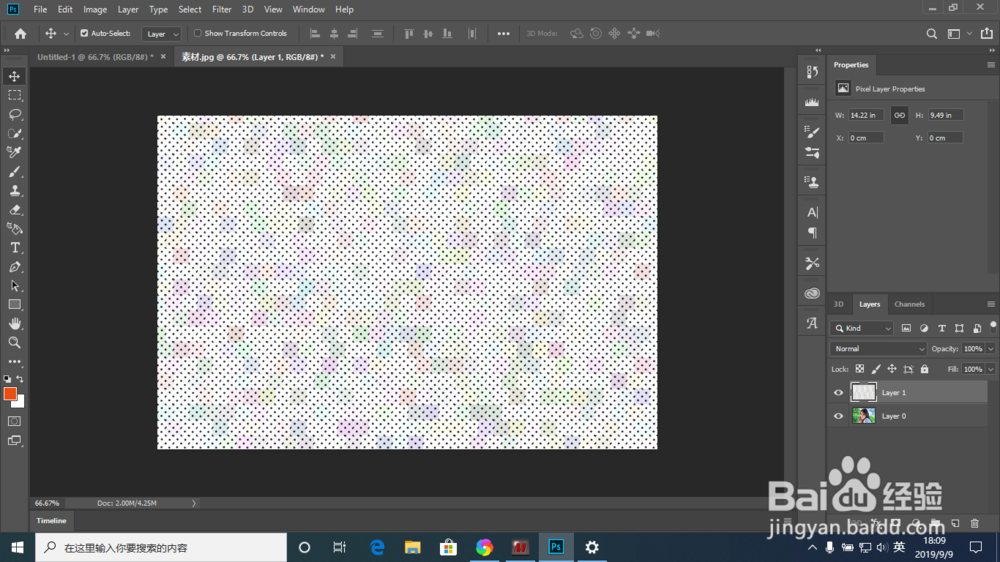Select the Eyedropper tool

(14, 152)
